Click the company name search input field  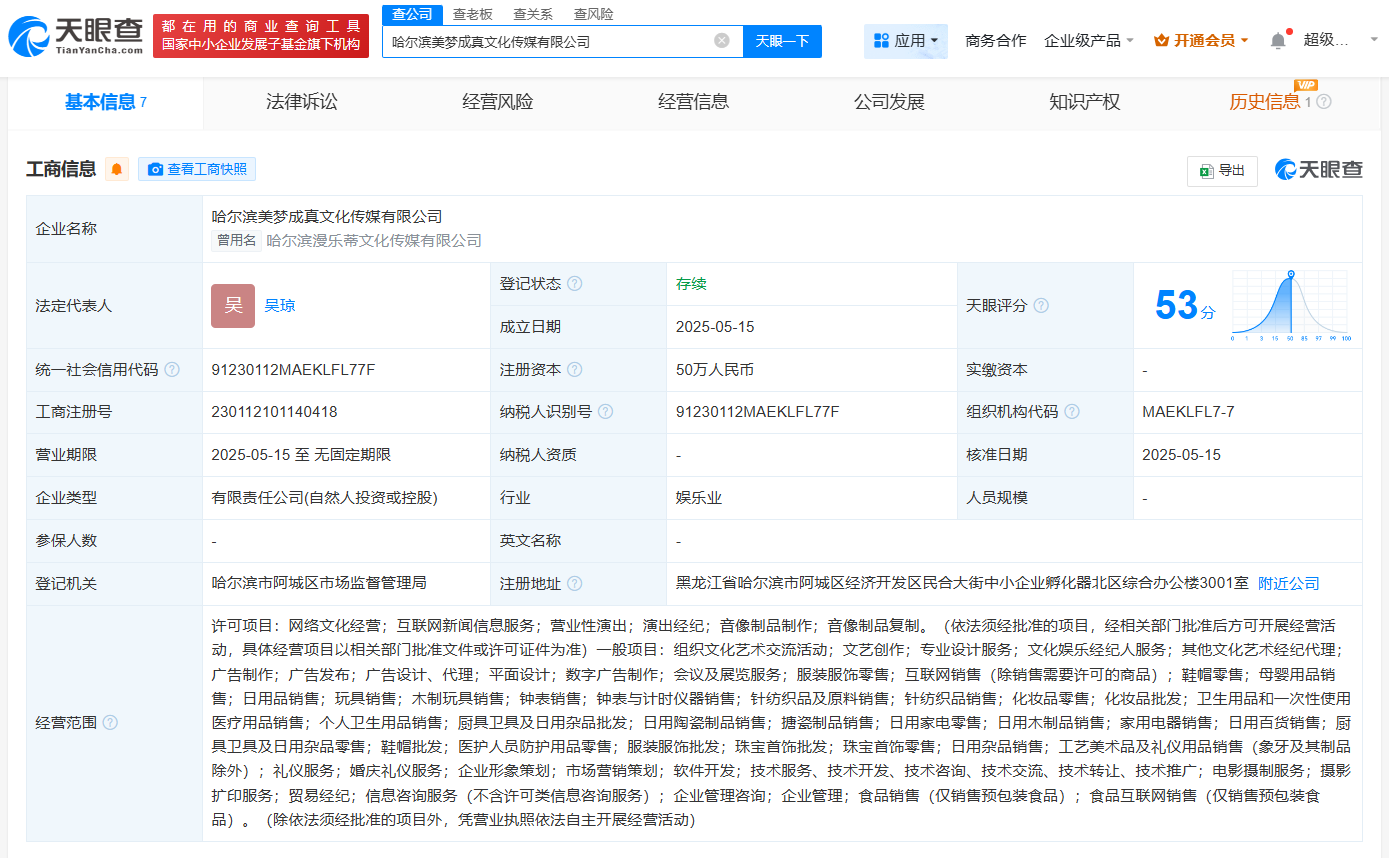click(548, 41)
